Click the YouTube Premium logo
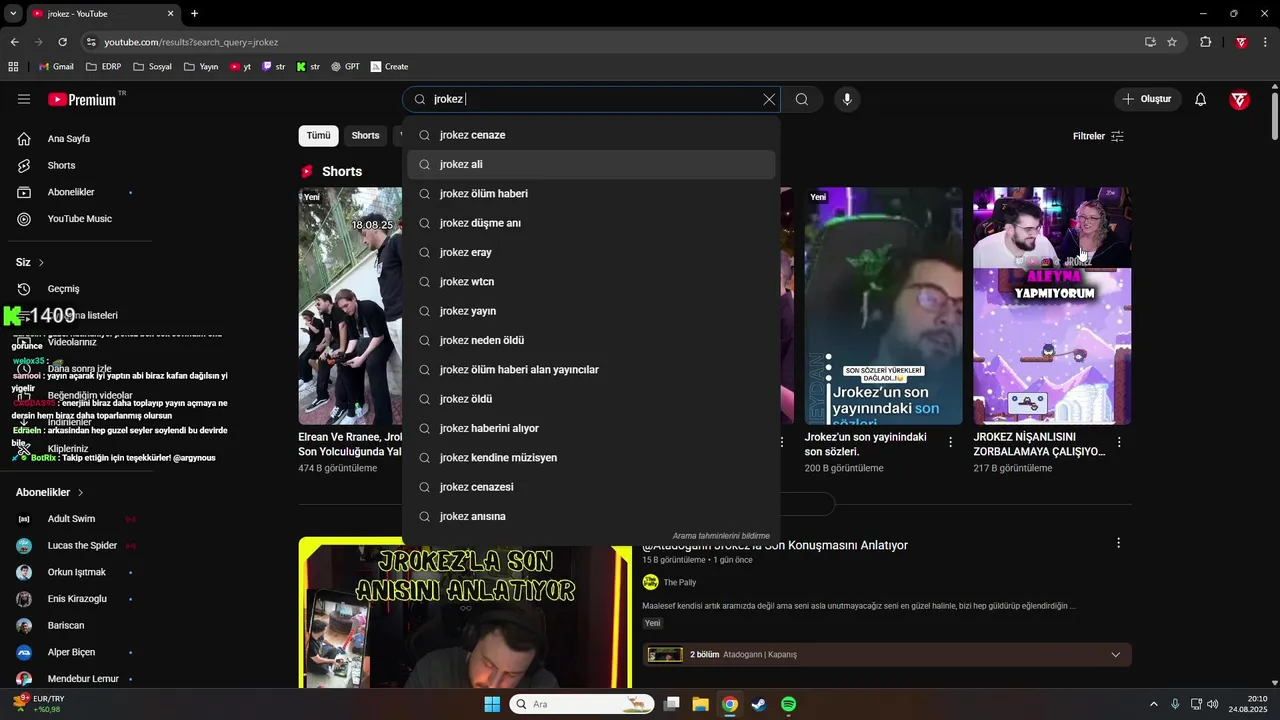 pos(82,99)
